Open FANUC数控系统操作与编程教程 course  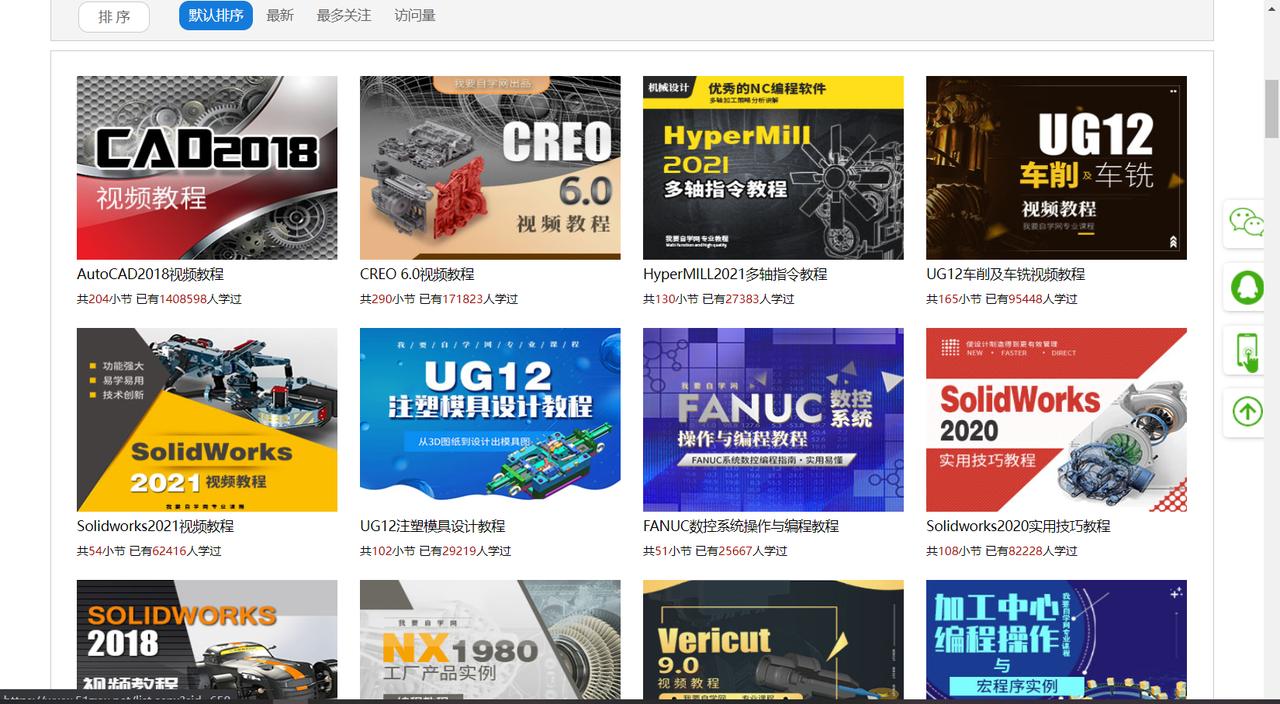(x=742, y=525)
